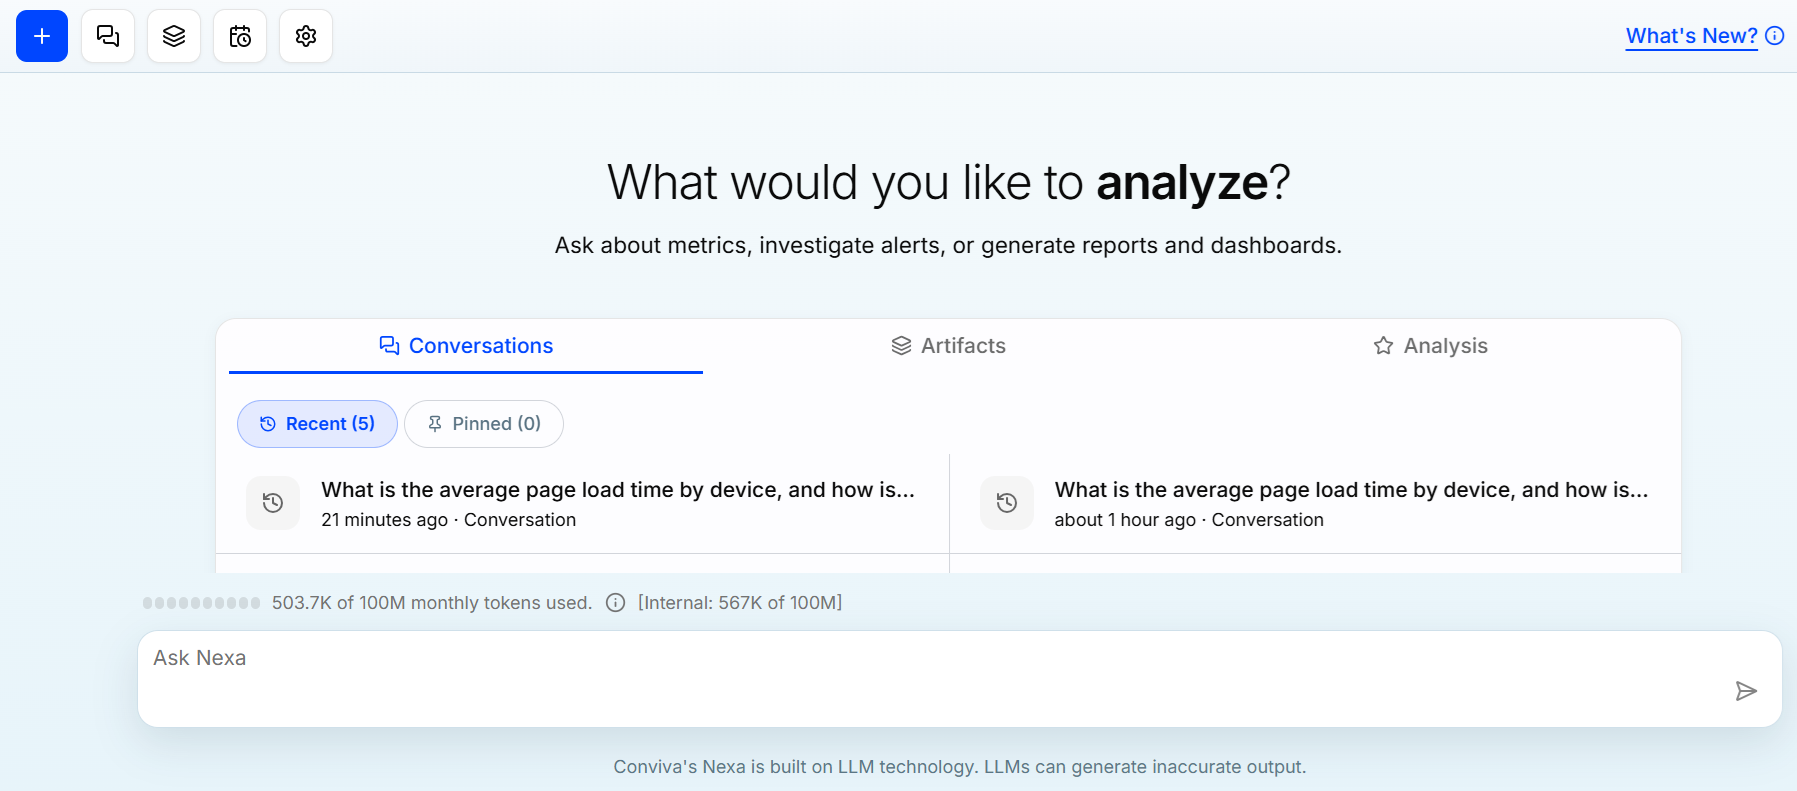The height and width of the screenshot is (791, 1797).
Task: Switch to the Conversations tab
Action: click(x=466, y=346)
